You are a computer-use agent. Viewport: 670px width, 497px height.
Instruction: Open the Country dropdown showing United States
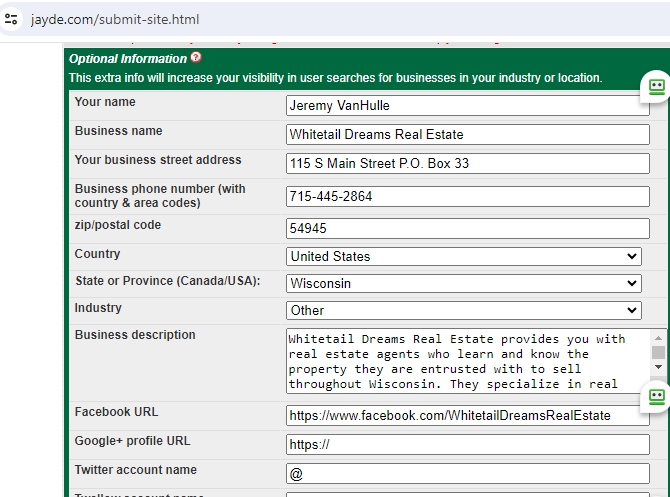(464, 257)
